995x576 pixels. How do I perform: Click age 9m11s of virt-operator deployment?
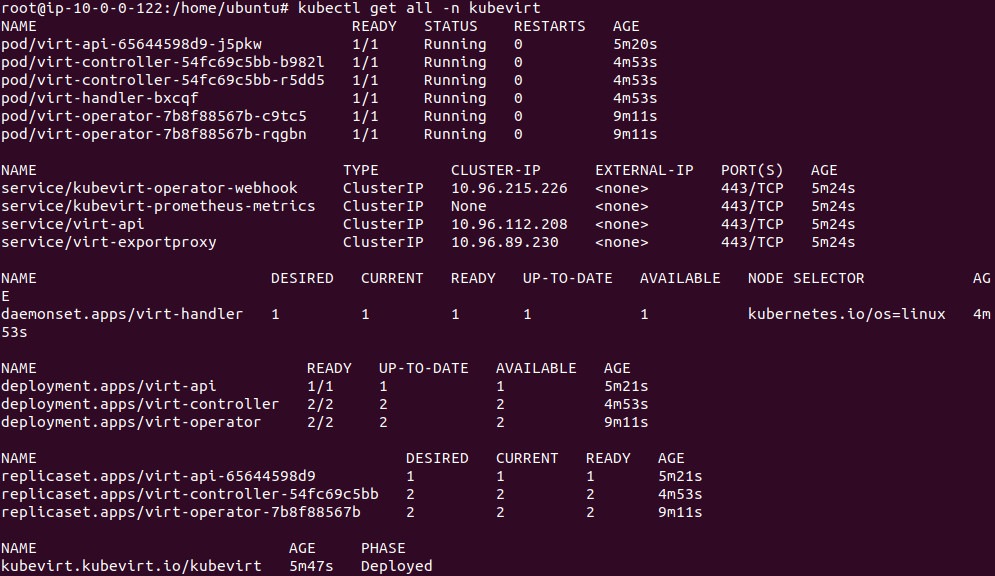(626, 422)
